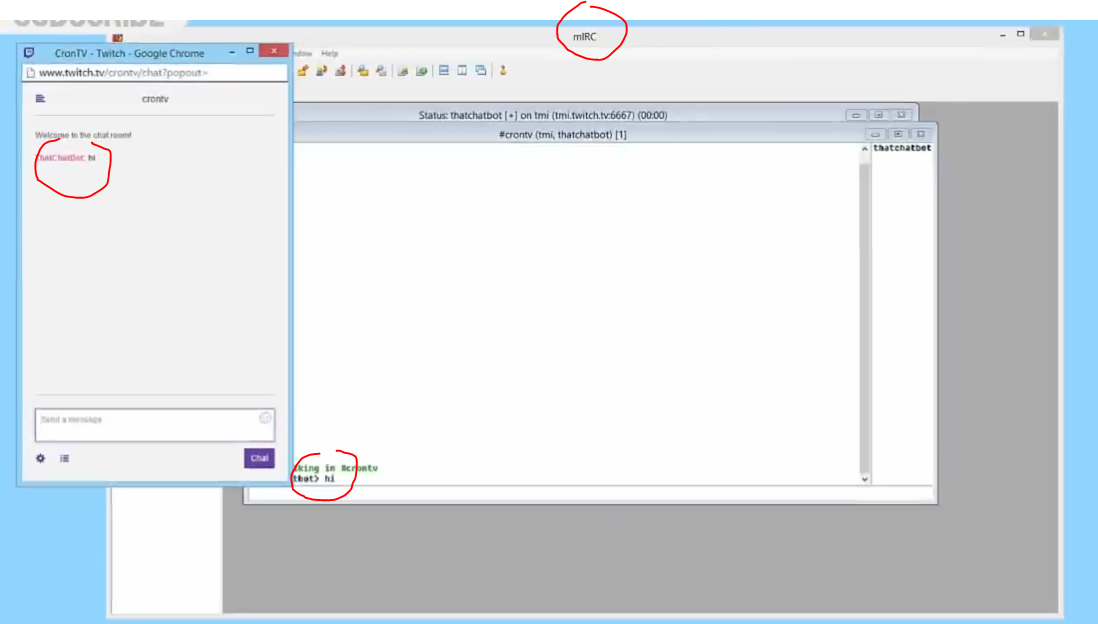Click the 'hi' message line in mIRC channel
The image size is (1098, 624).
pos(314,479)
